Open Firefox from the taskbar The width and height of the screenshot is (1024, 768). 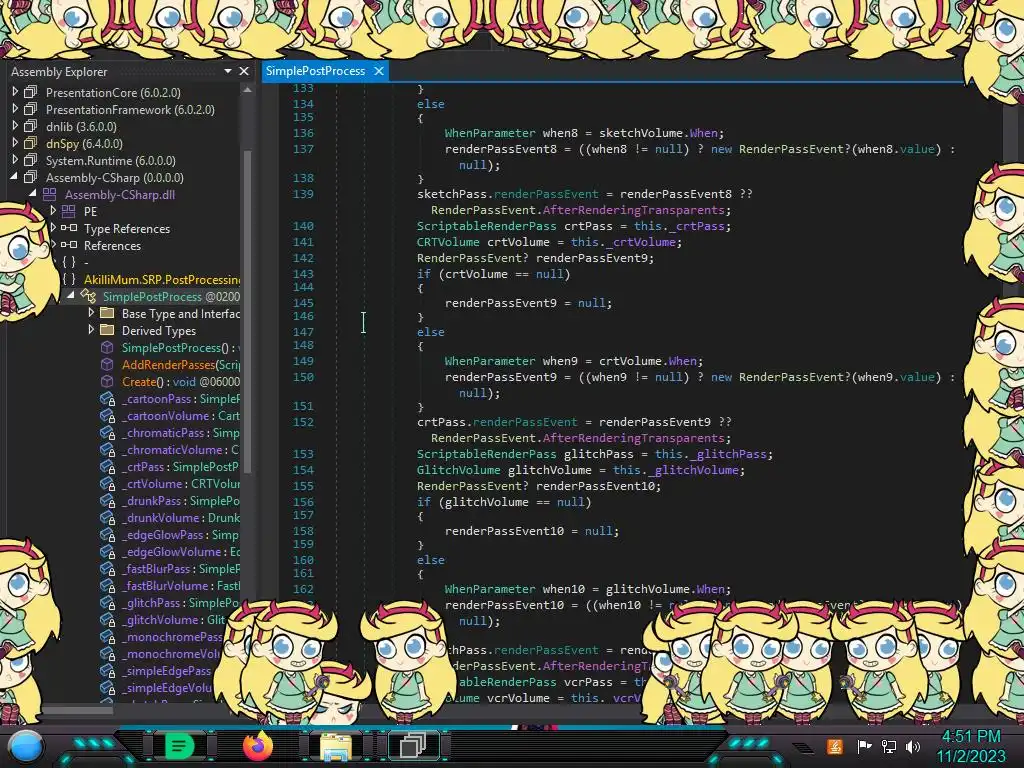pyautogui.click(x=258, y=746)
